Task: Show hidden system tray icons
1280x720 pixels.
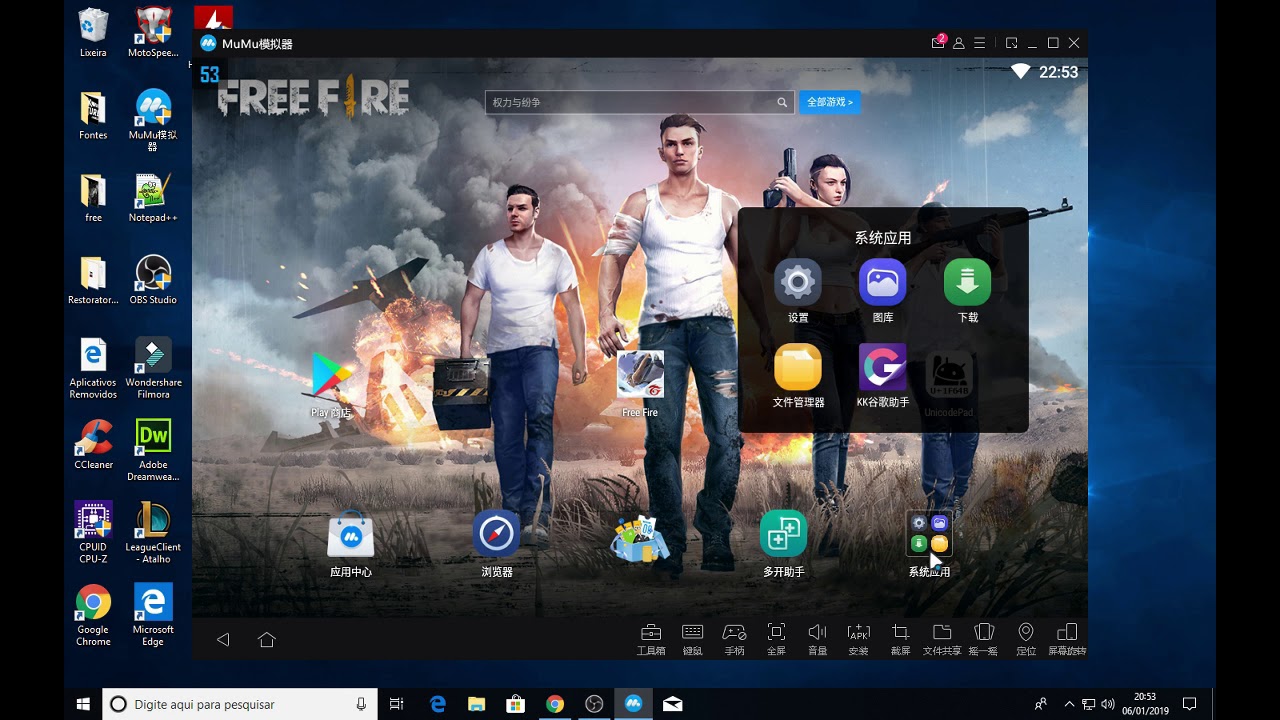Action: [x=1069, y=704]
